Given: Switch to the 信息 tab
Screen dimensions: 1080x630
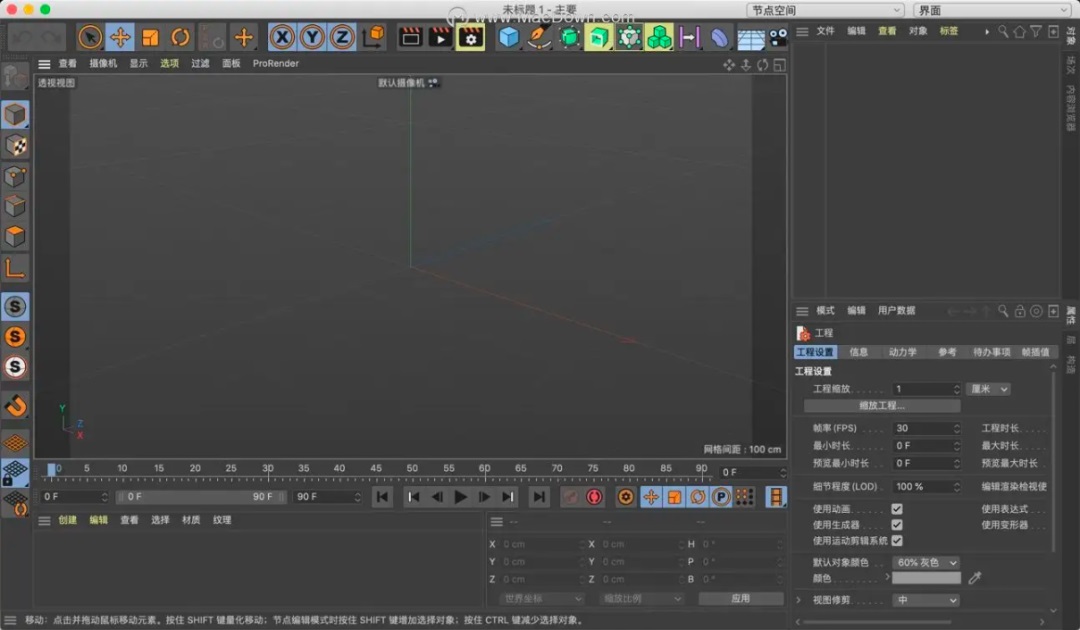Looking at the screenshot, I should click(x=859, y=352).
